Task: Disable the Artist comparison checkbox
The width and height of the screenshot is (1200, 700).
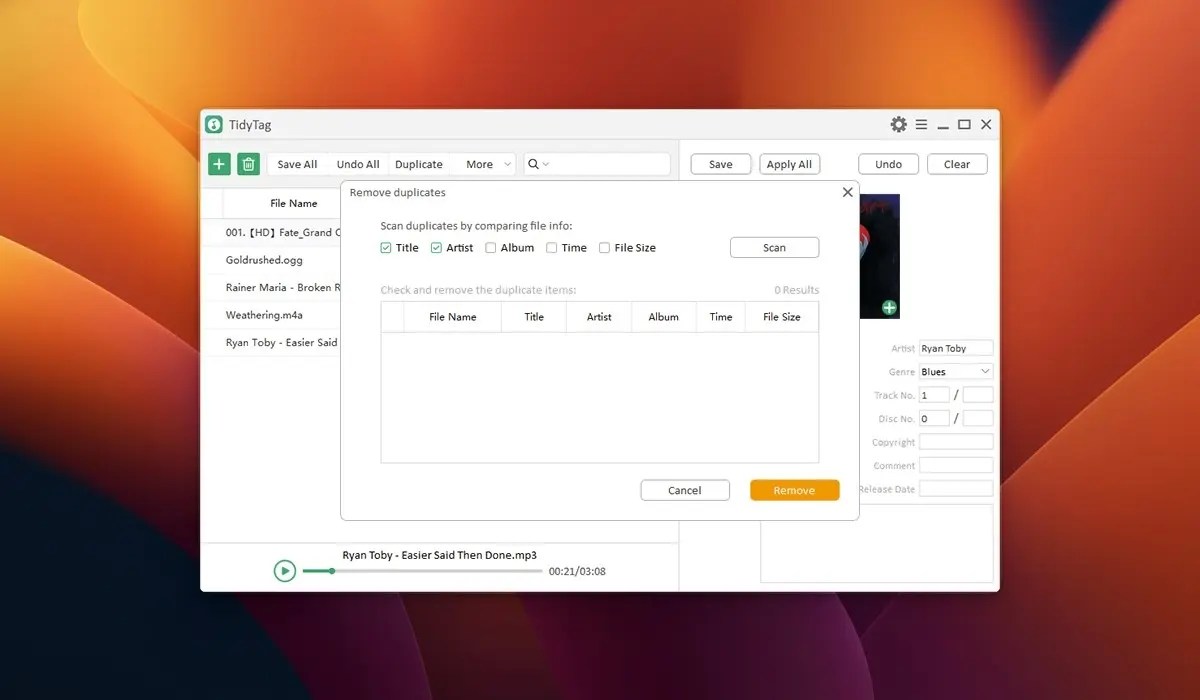Action: pos(436,247)
